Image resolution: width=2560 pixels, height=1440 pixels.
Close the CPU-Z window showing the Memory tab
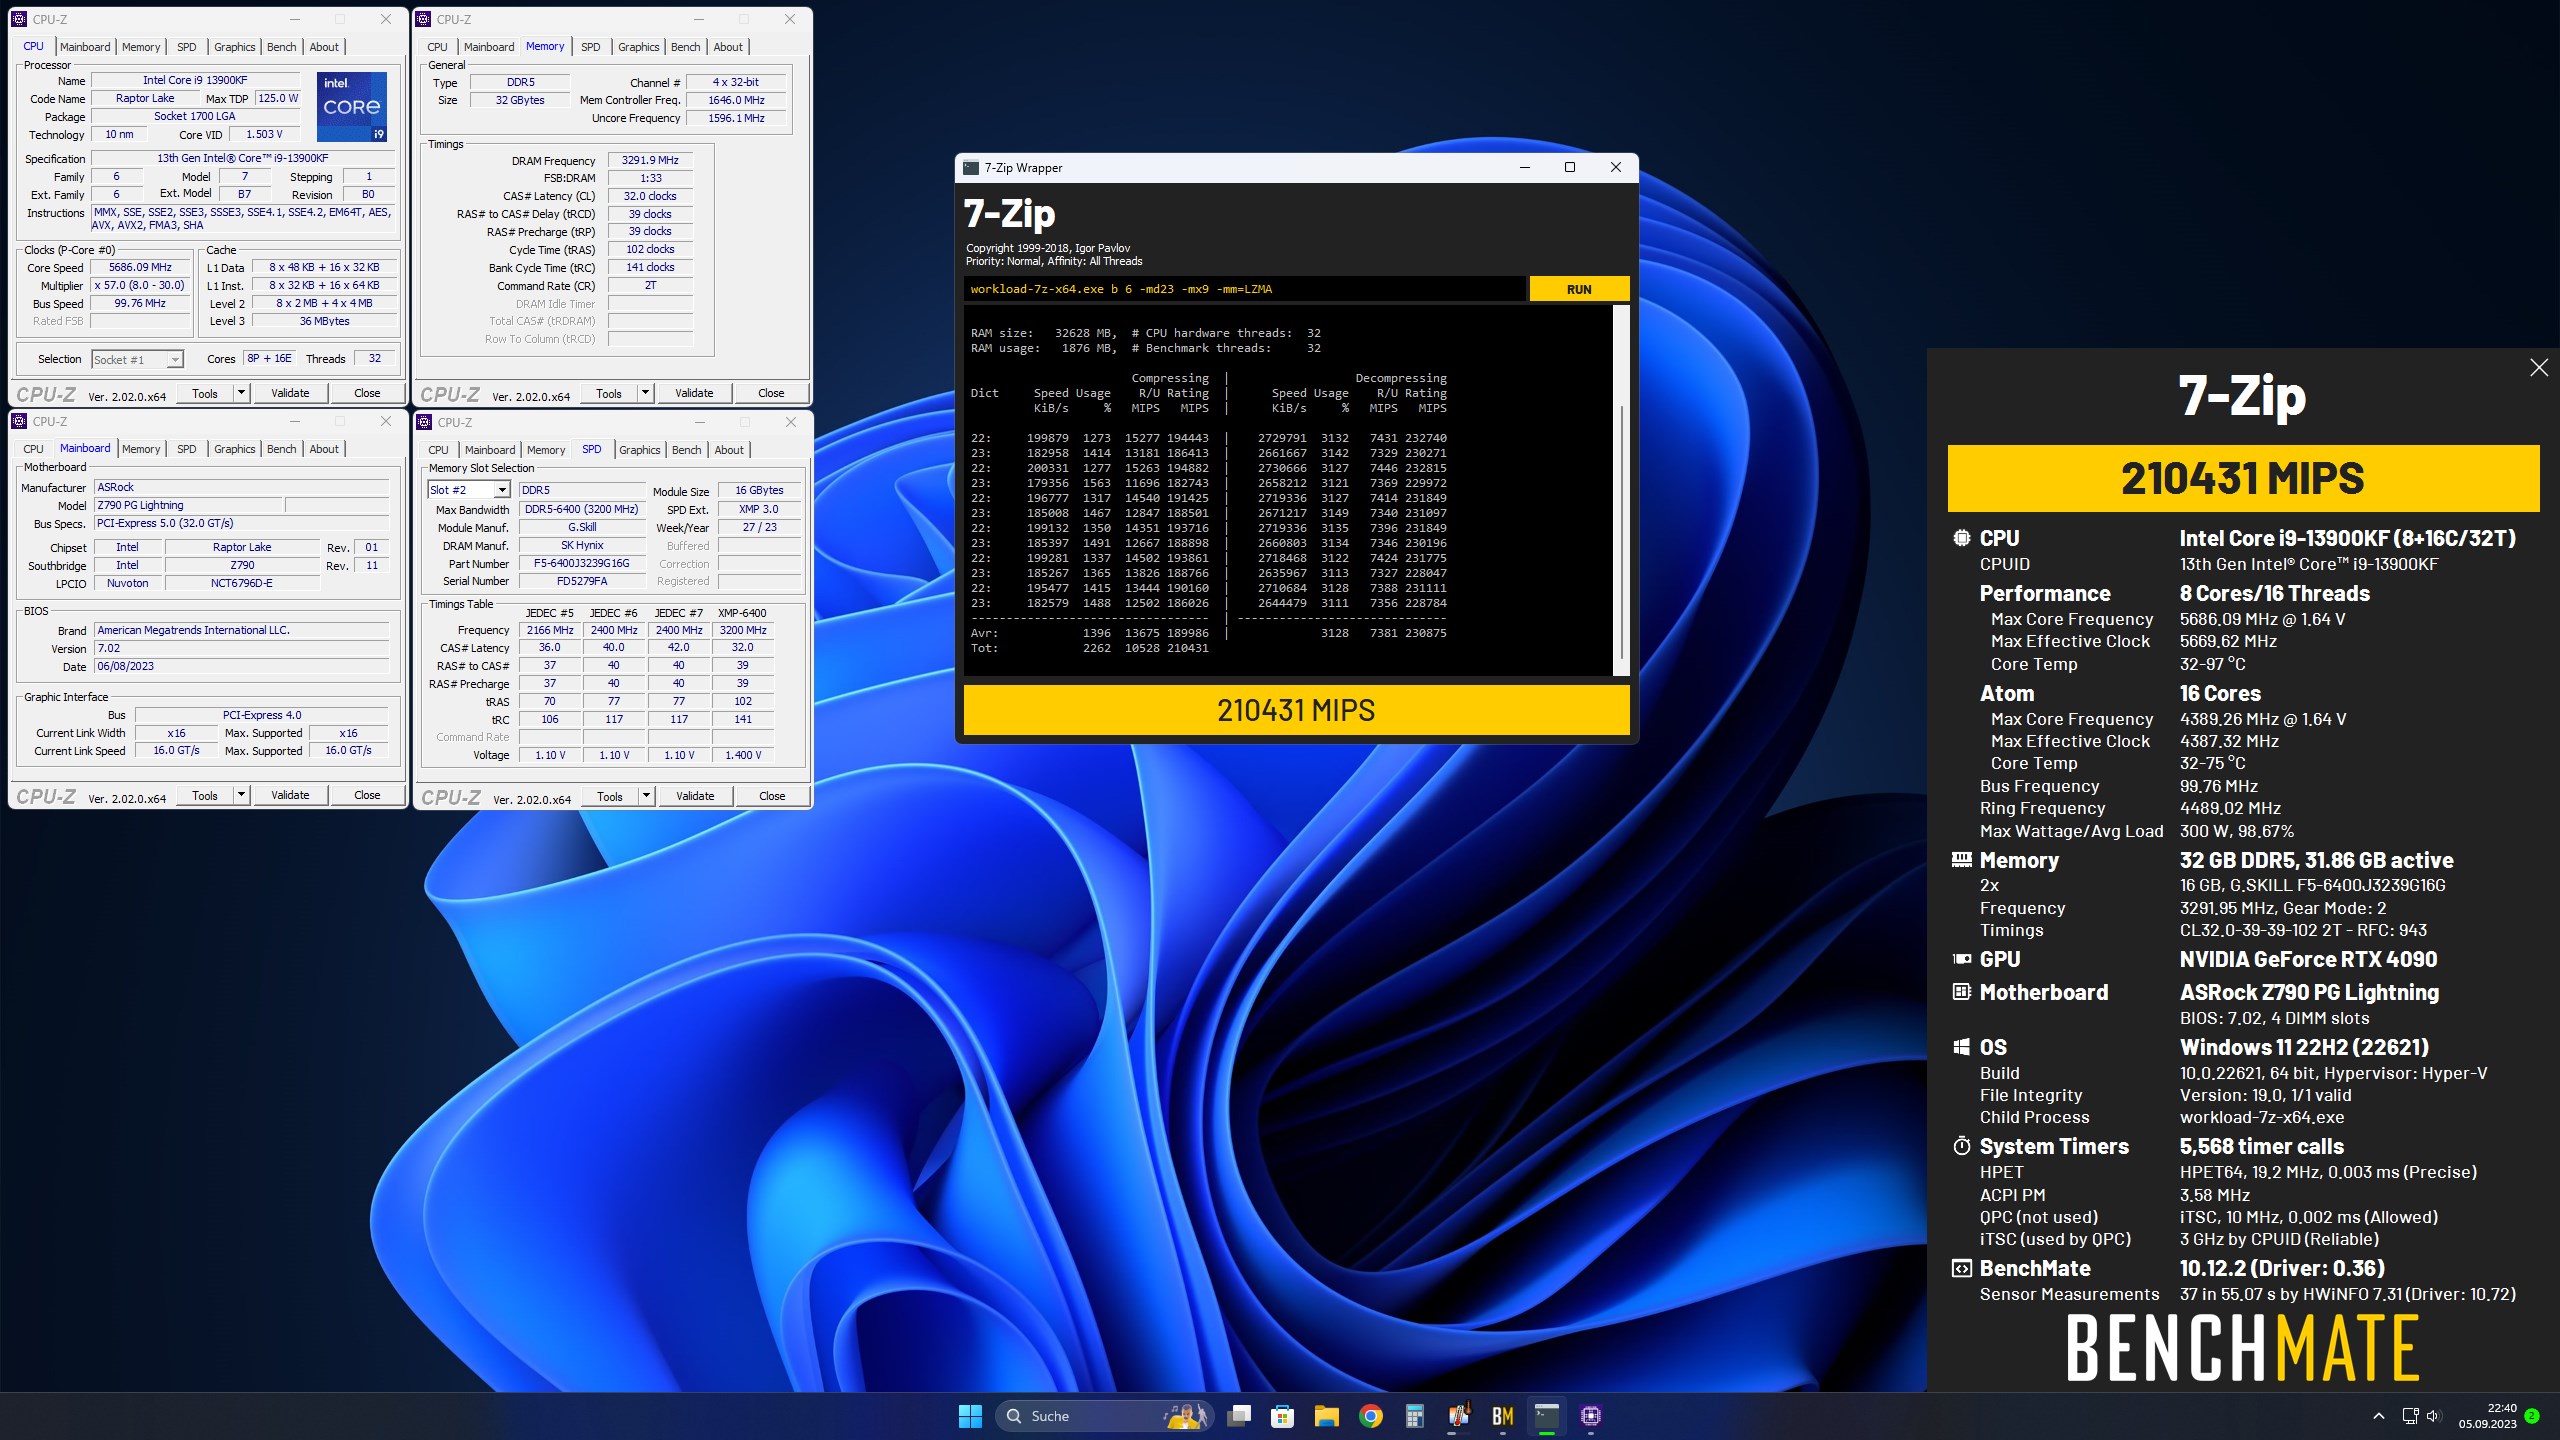point(790,19)
